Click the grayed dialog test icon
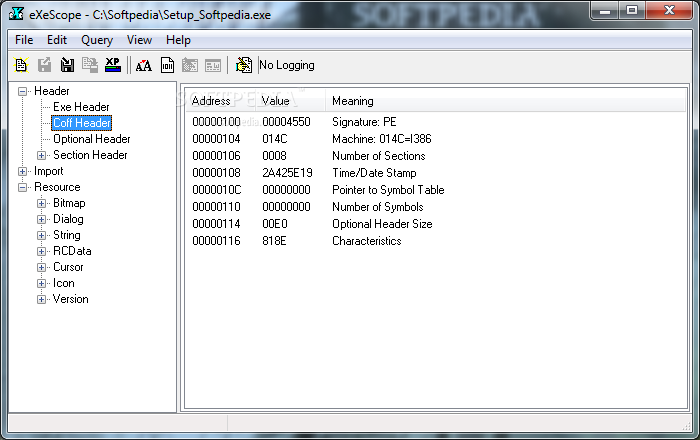 190,65
